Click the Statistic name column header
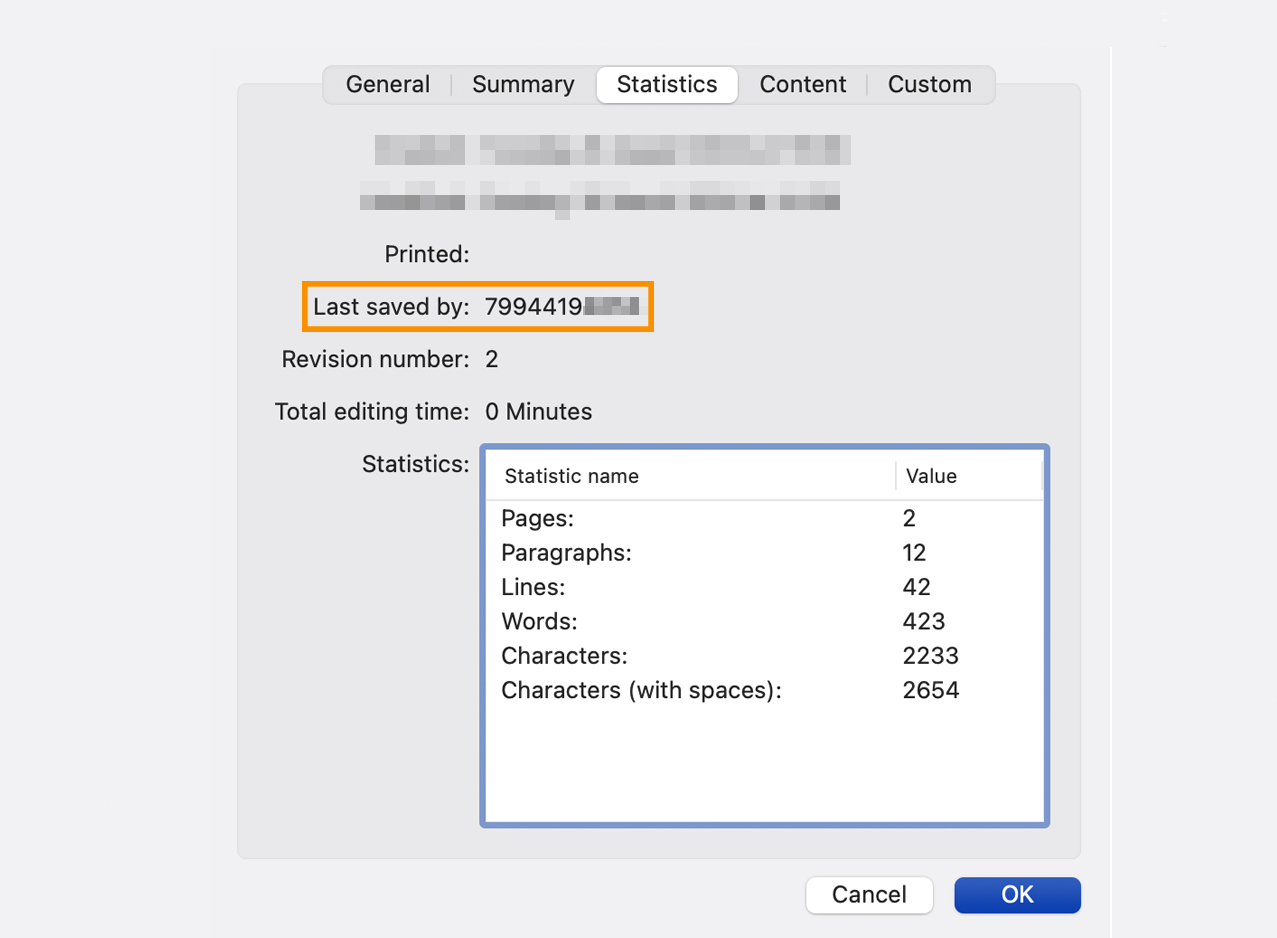Image resolution: width=1277 pixels, height=938 pixels. [x=570, y=476]
